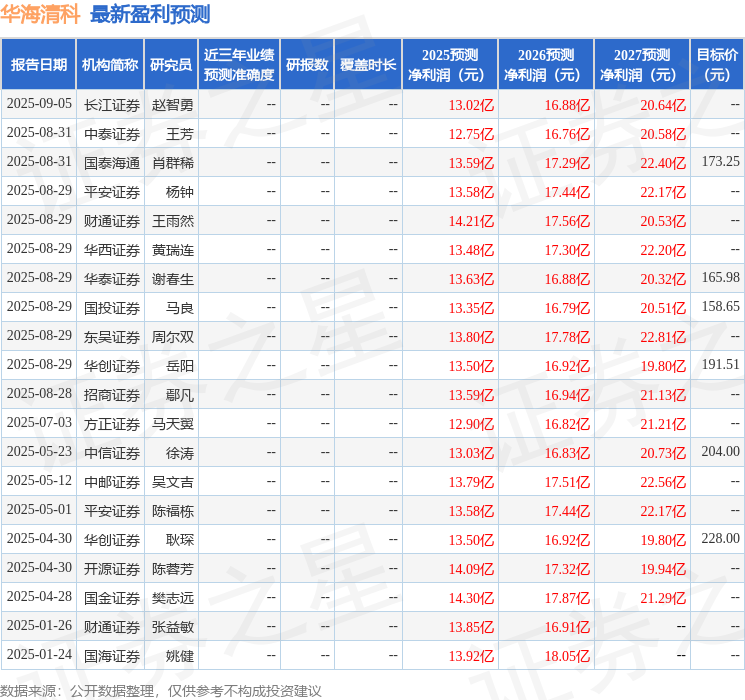The width and height of the screenshot is (745, 700).
Task: Click analyst name 张益敏
Action: click(173, 627)
